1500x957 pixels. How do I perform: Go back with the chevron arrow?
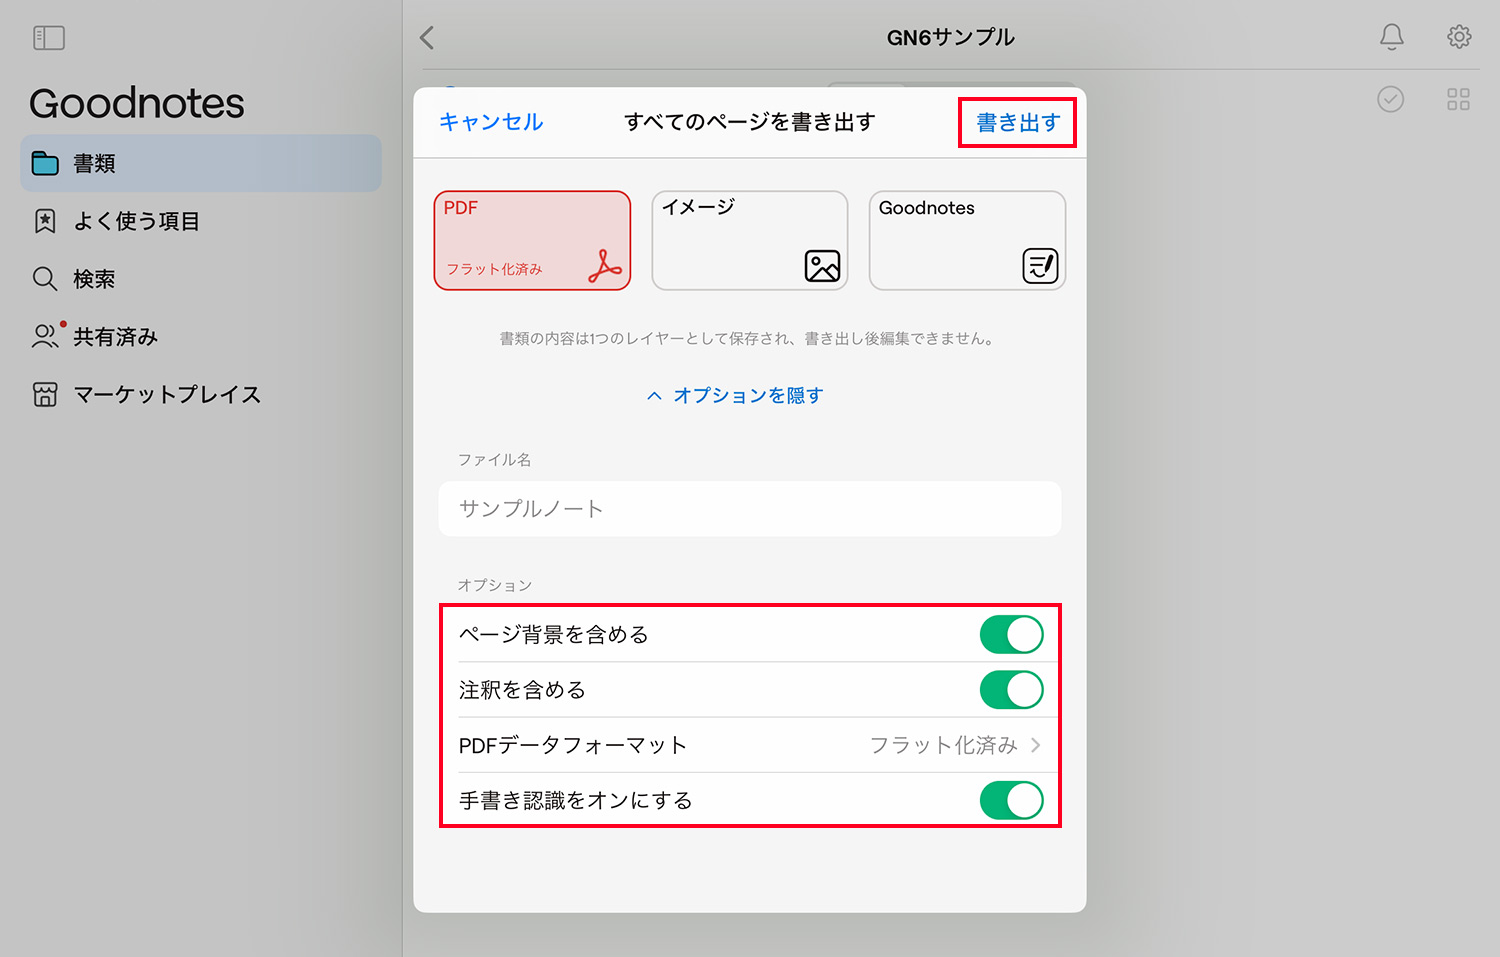point(427,38)
